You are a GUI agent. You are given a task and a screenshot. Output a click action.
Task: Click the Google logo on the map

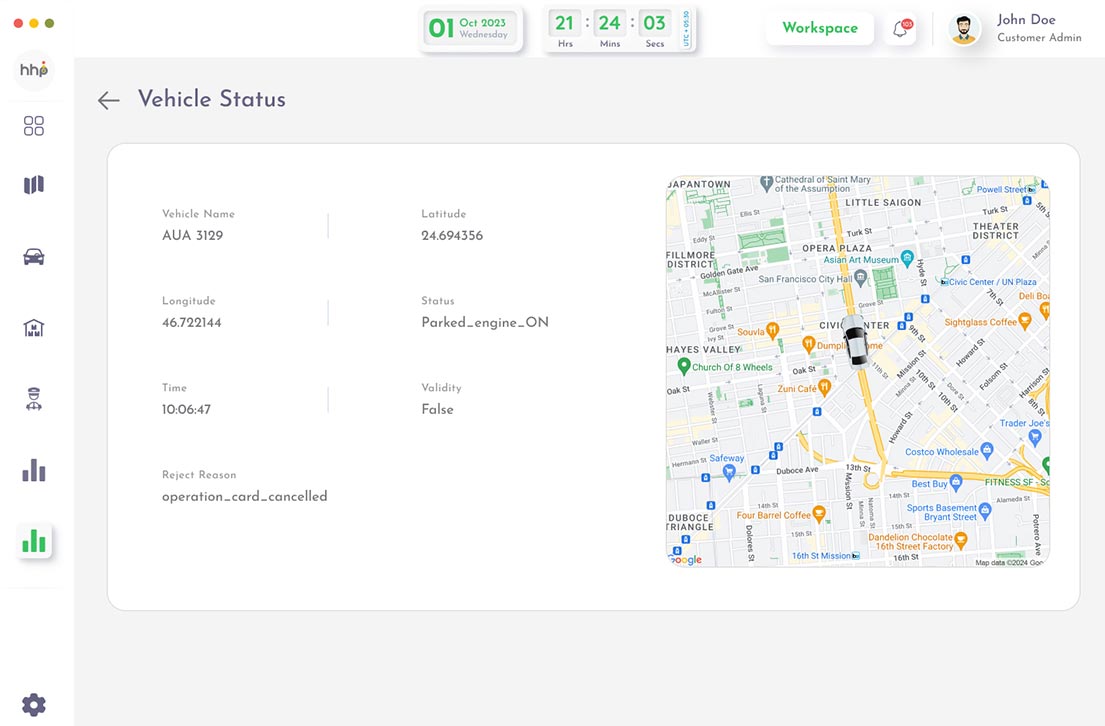point(686,559)
